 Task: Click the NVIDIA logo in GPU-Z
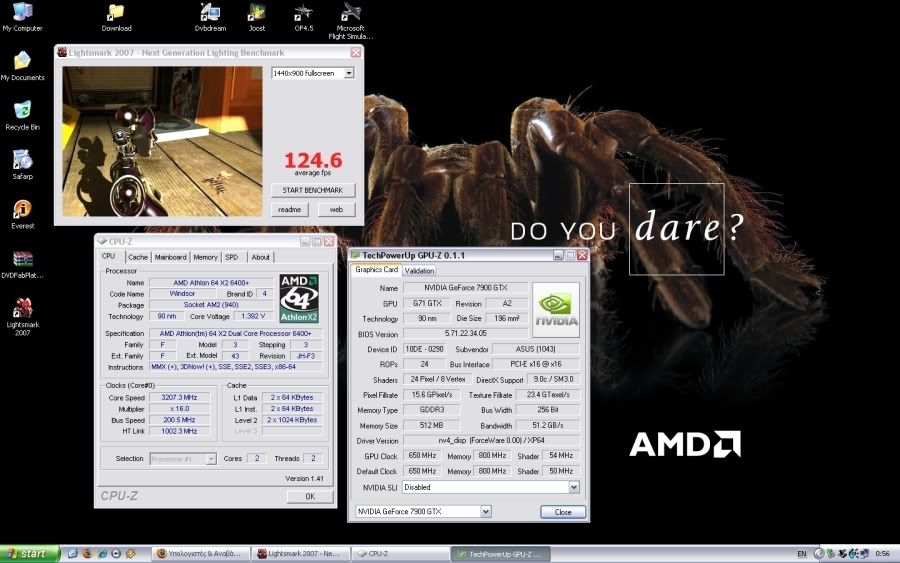point(556,309)
